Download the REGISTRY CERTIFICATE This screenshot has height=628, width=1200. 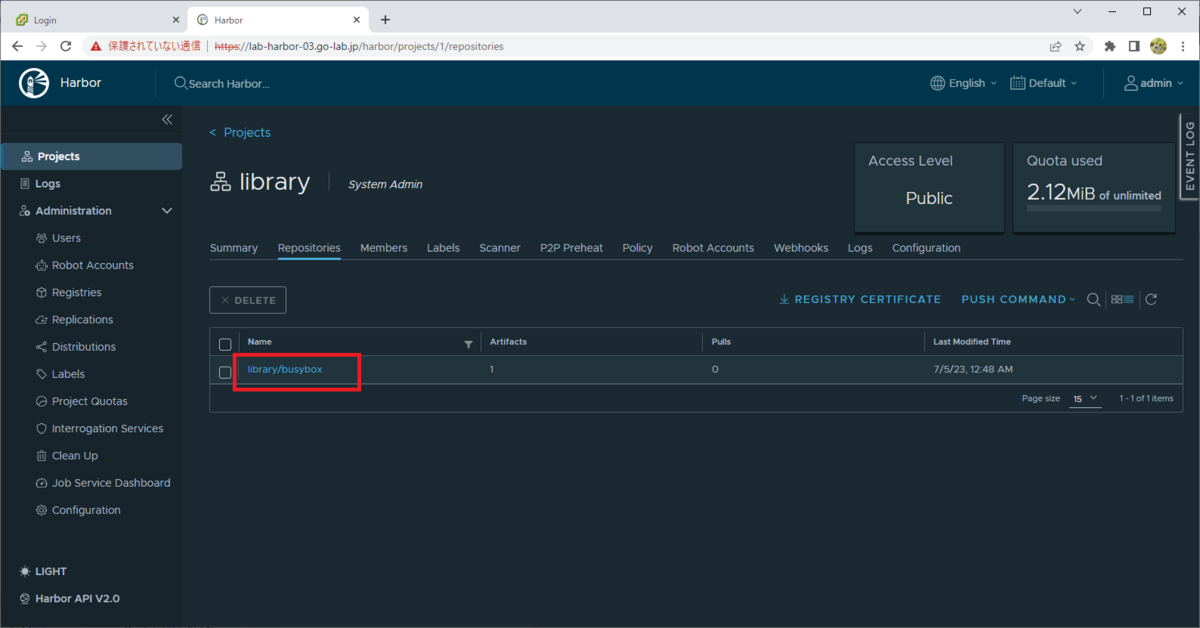tap(860, 299)
